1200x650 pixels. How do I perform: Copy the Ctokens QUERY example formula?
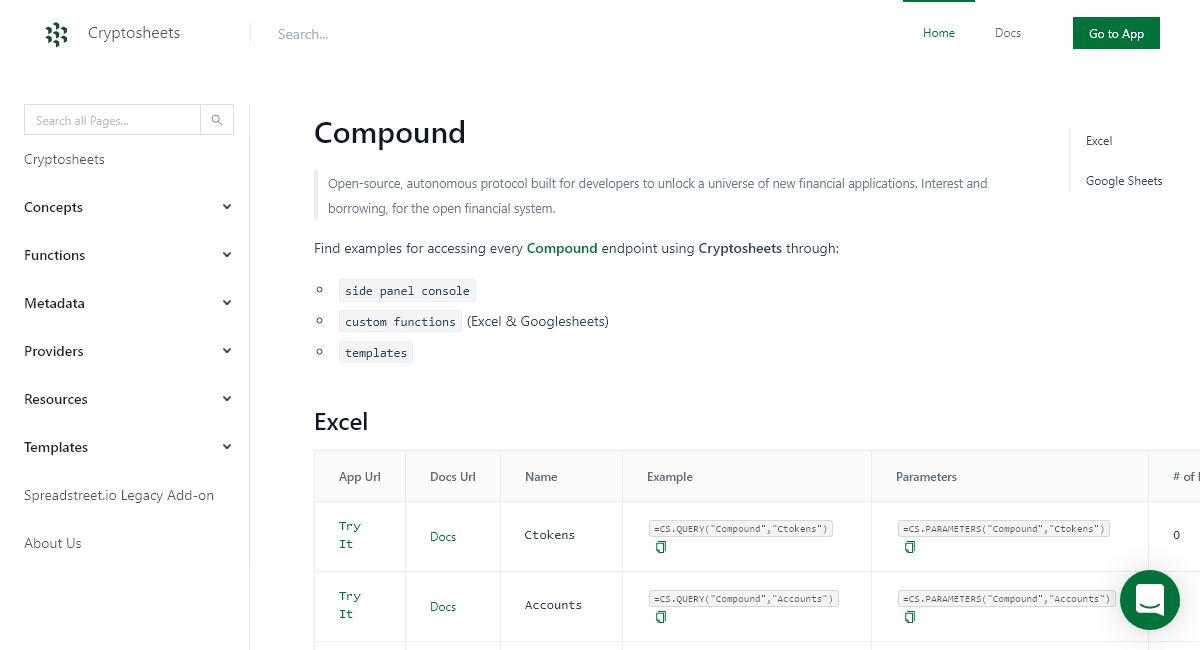(x=661, y=547)
